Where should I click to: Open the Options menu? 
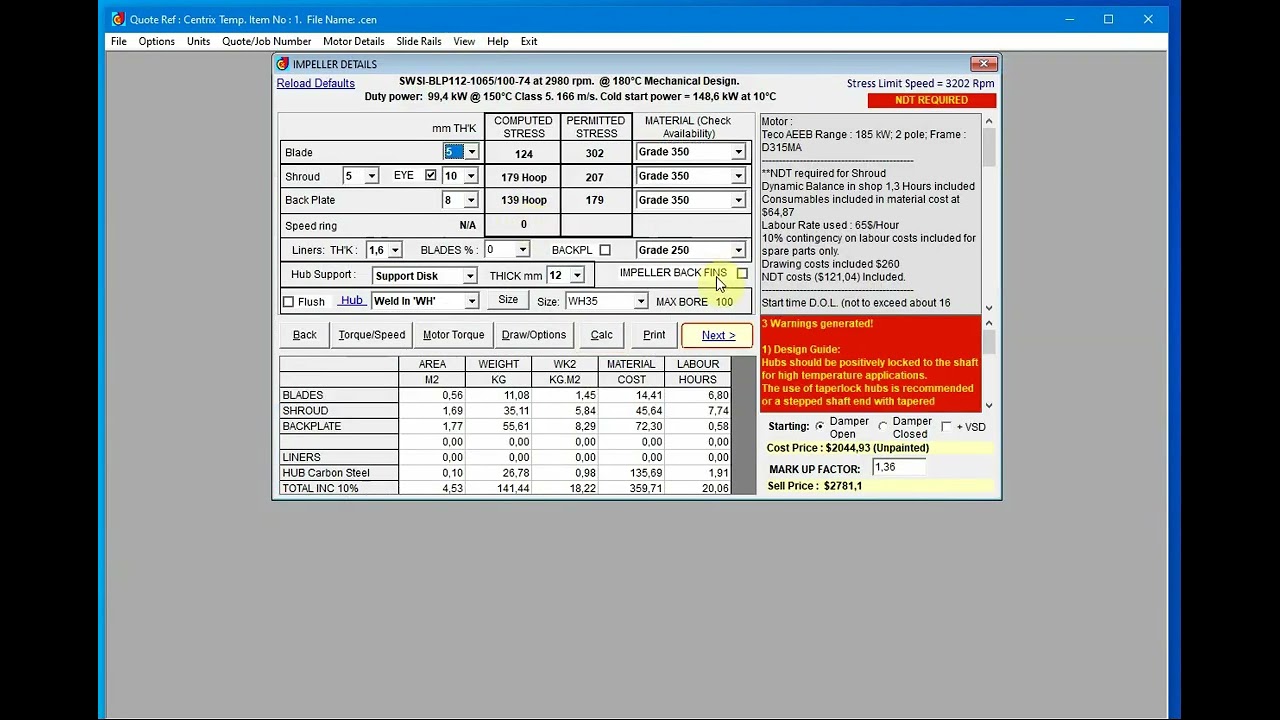coord(157,41)
